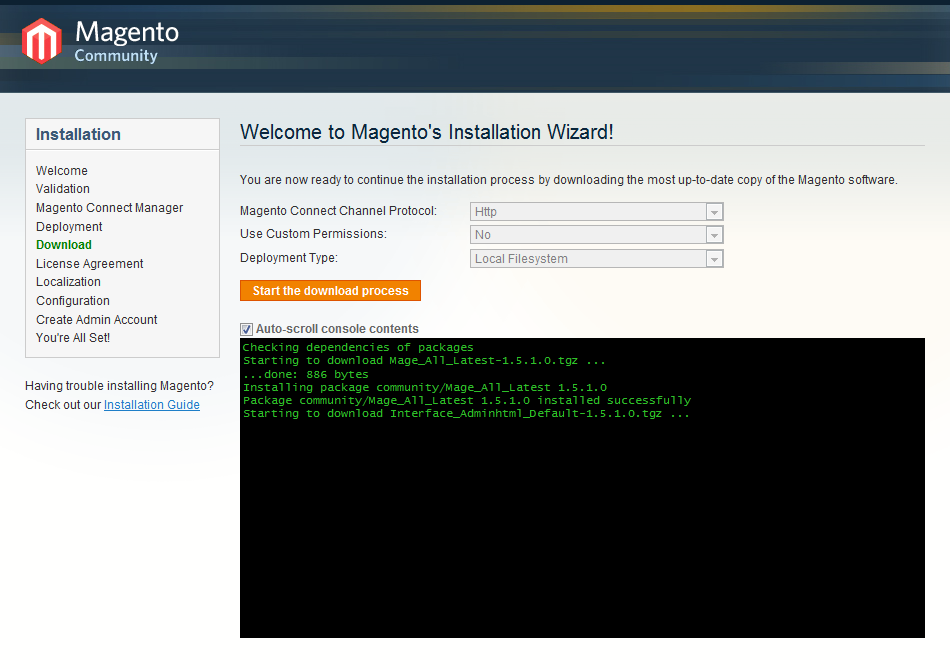Click console line '...done: 886 bytes'
The height and width of the screenshot is (669, 950).
[305, 374]
